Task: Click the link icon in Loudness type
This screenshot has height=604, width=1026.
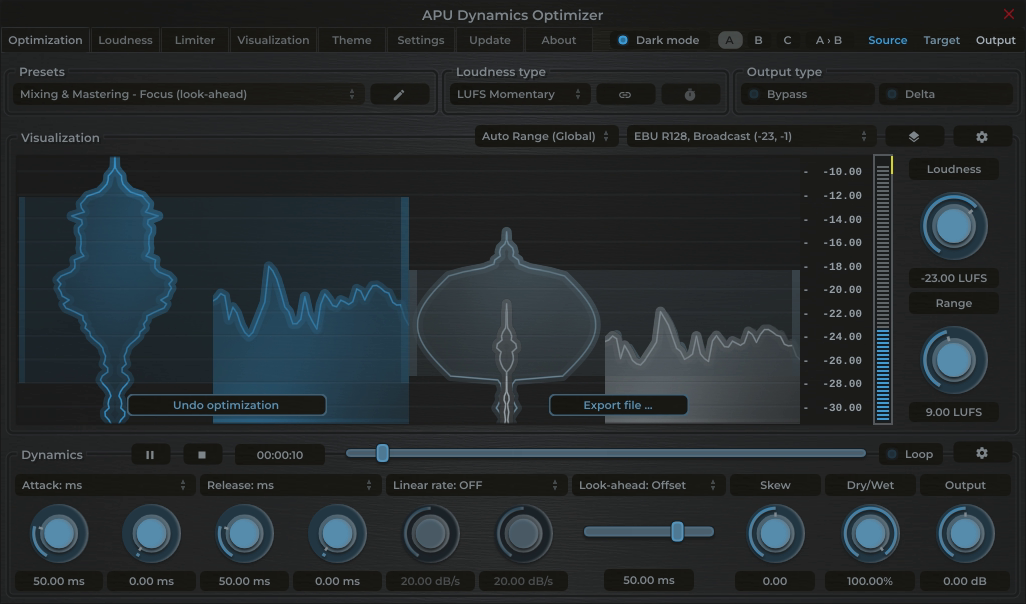Action: pyautogui.click(x=625, y=93)
